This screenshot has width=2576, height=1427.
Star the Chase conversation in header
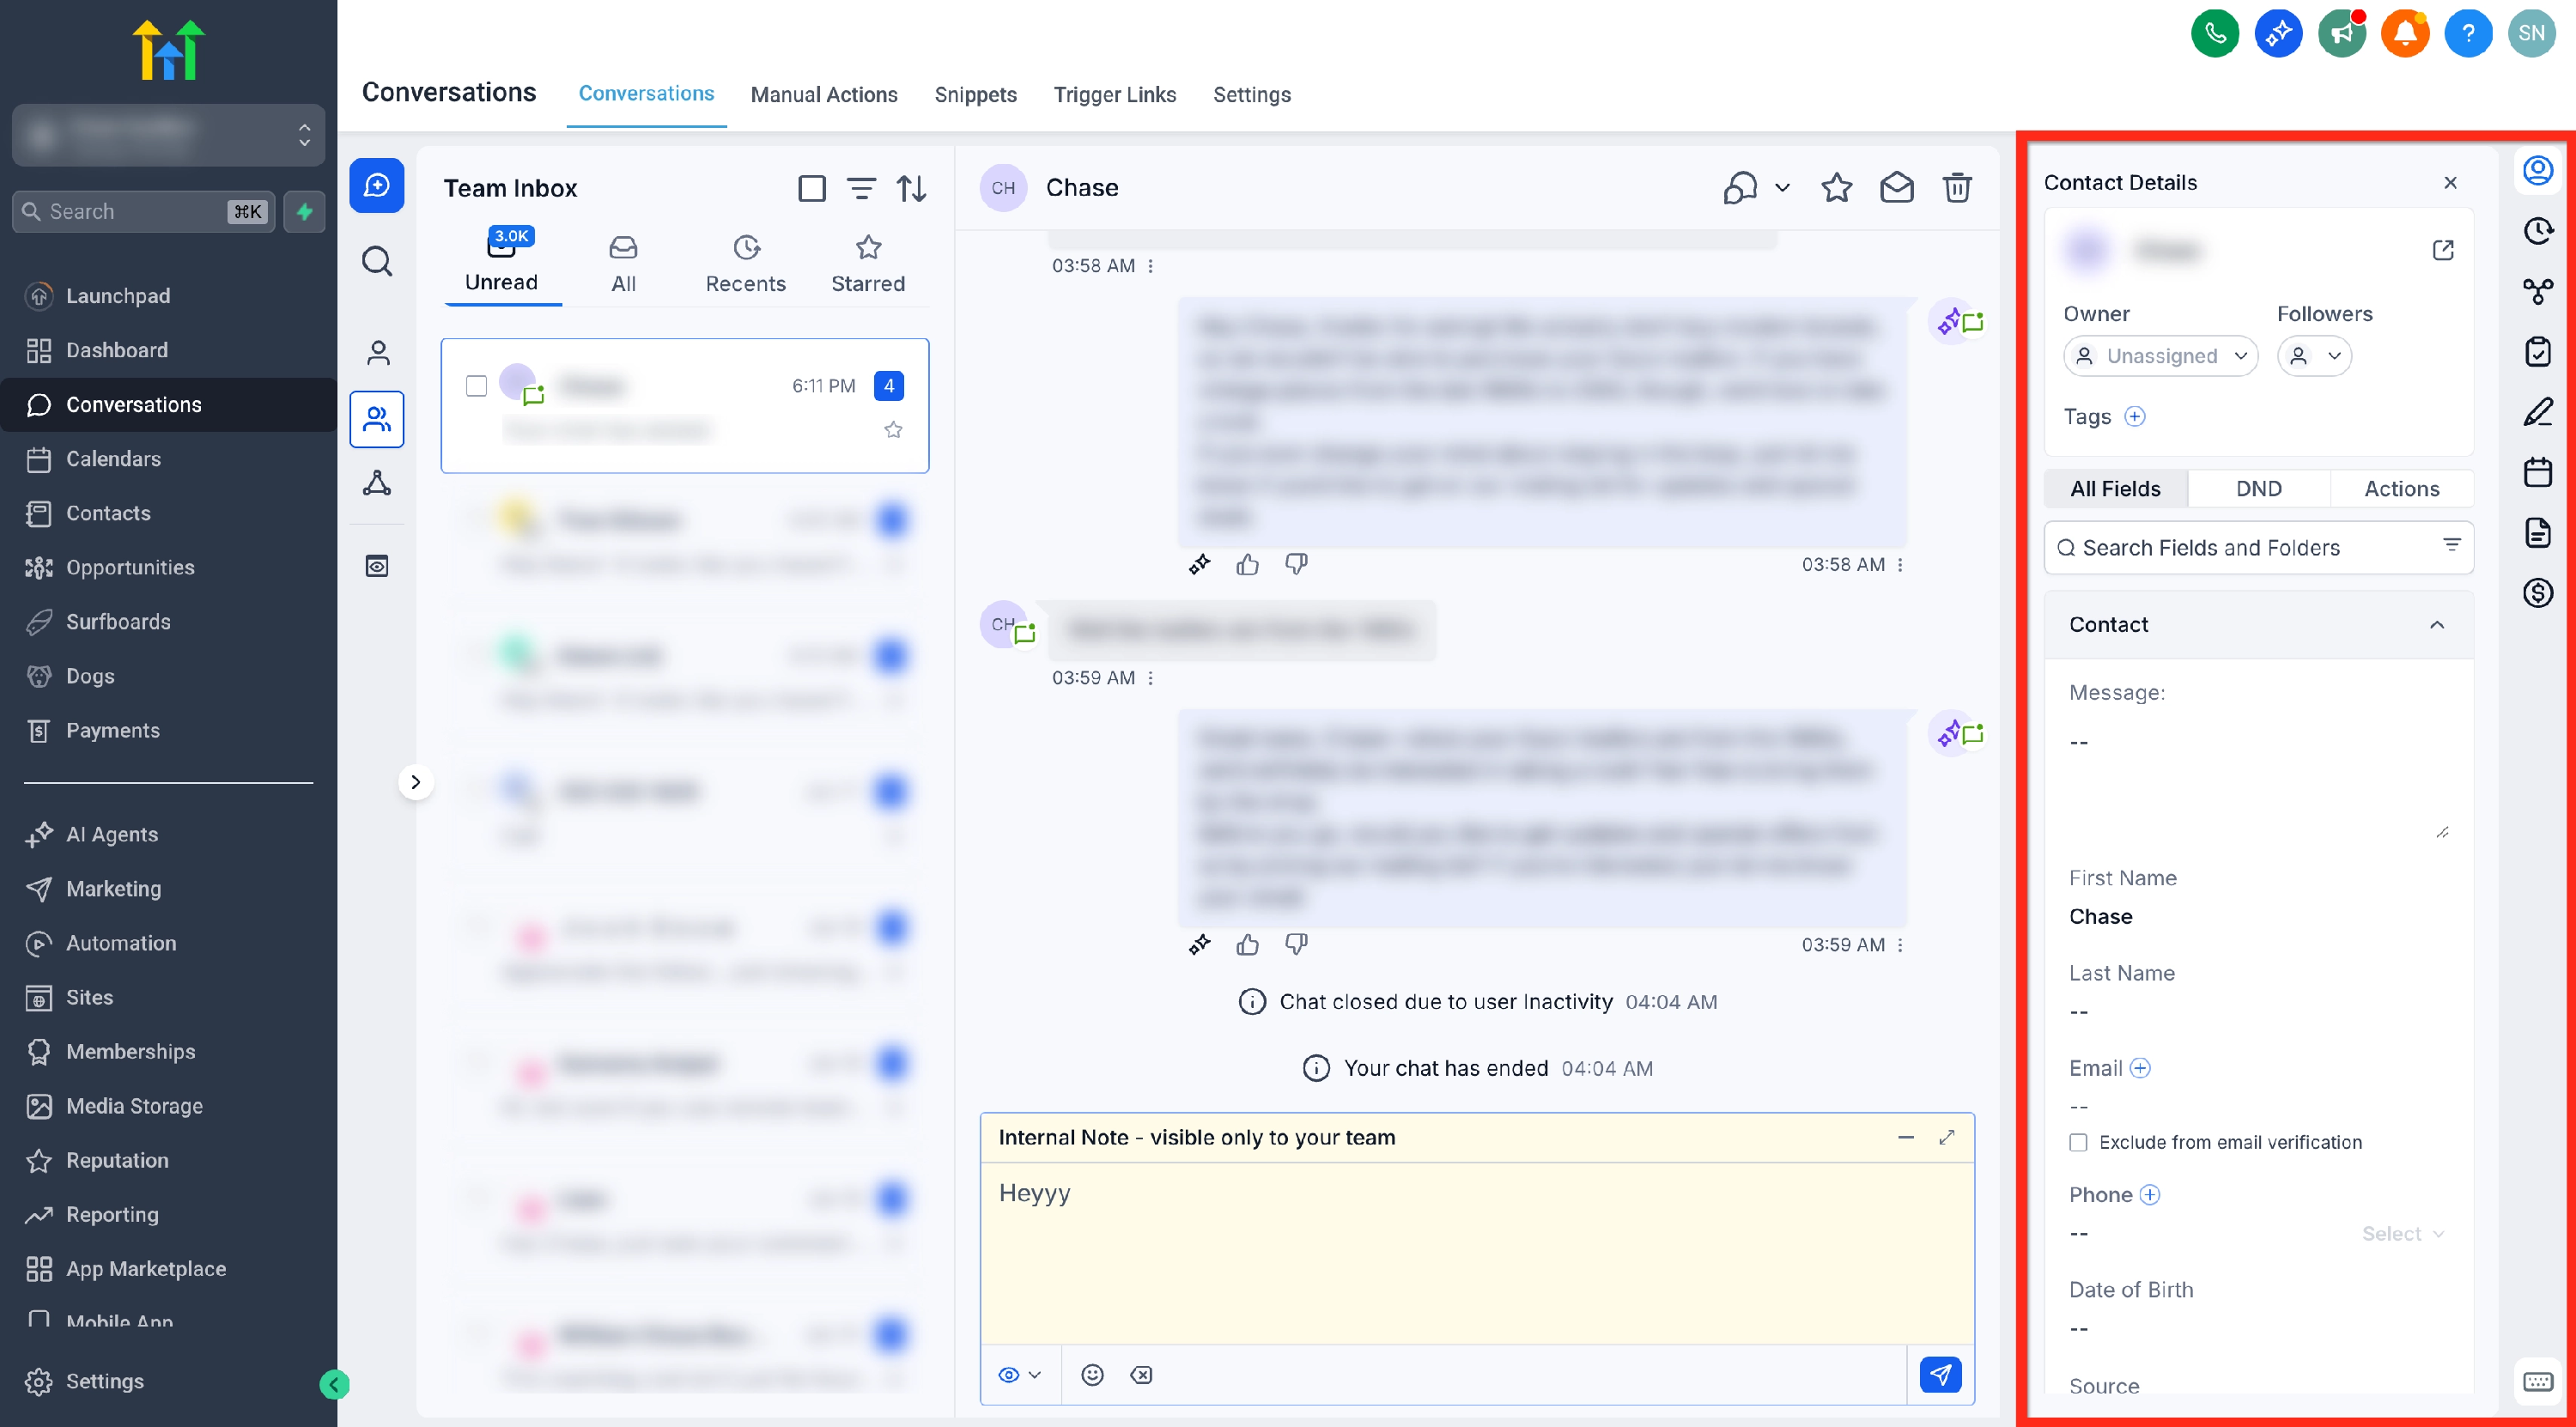(1836, 188)
